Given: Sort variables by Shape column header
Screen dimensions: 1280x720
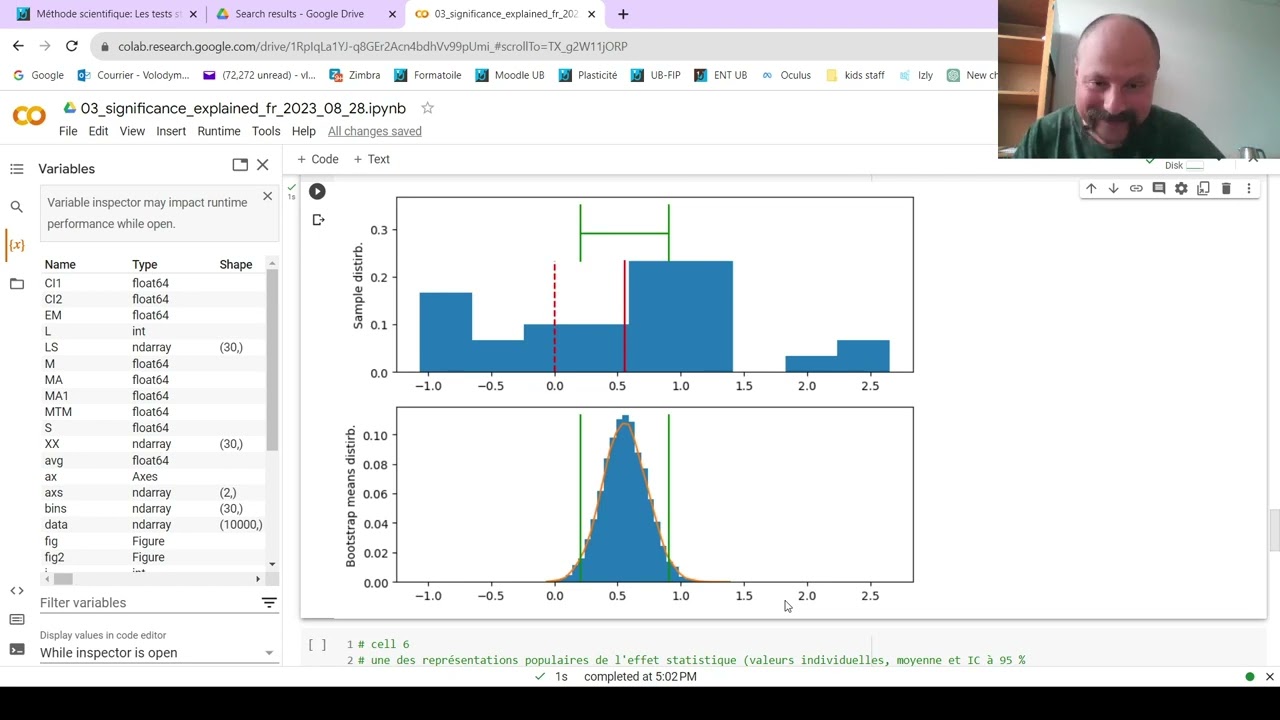Looking at the screenshot, I should [x=236, y=265].
